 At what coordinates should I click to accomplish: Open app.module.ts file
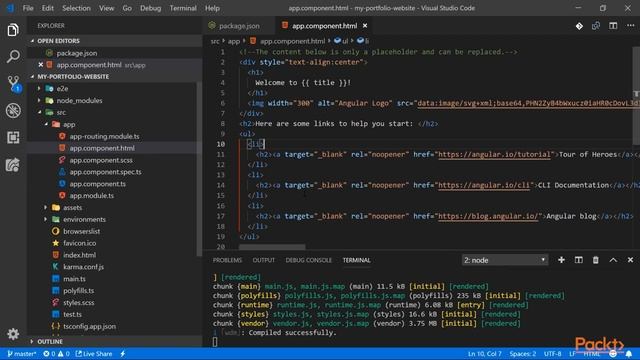91,196
